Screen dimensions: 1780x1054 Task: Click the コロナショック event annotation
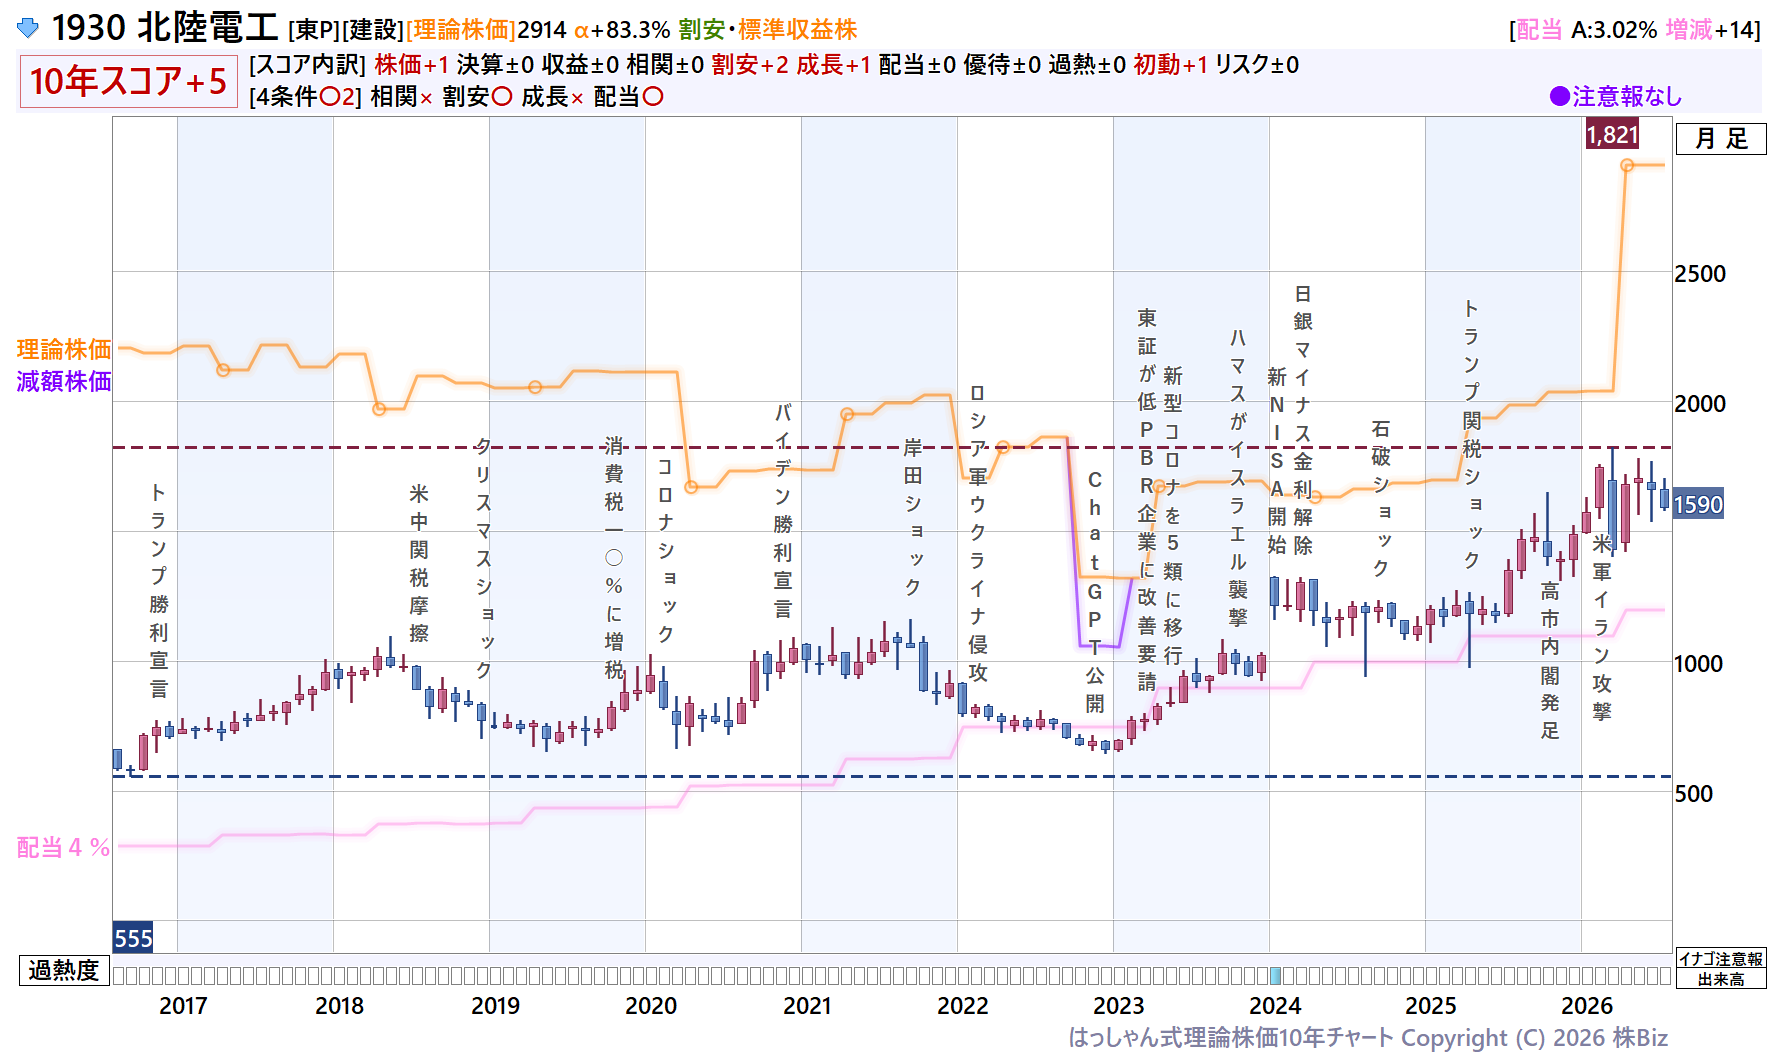click(665, 550)
